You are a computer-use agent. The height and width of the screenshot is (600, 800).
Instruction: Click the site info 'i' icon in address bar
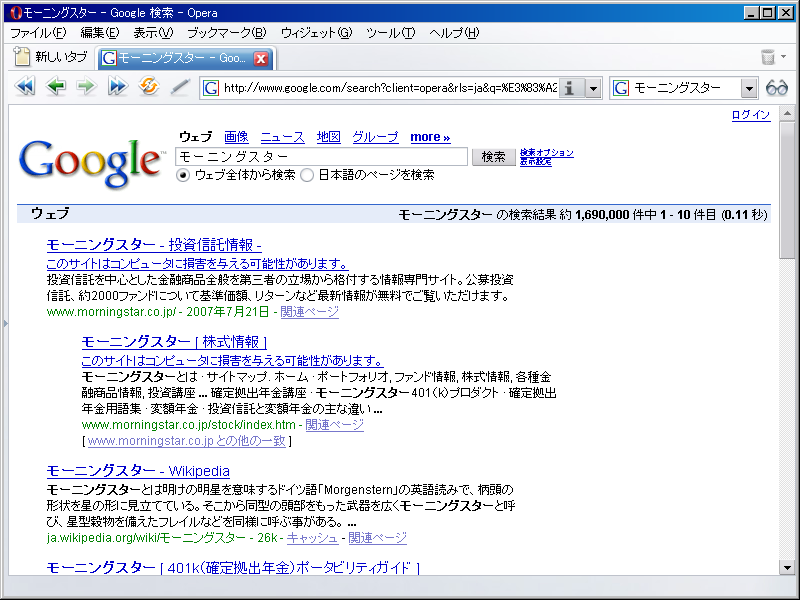[x=570, y=88]
